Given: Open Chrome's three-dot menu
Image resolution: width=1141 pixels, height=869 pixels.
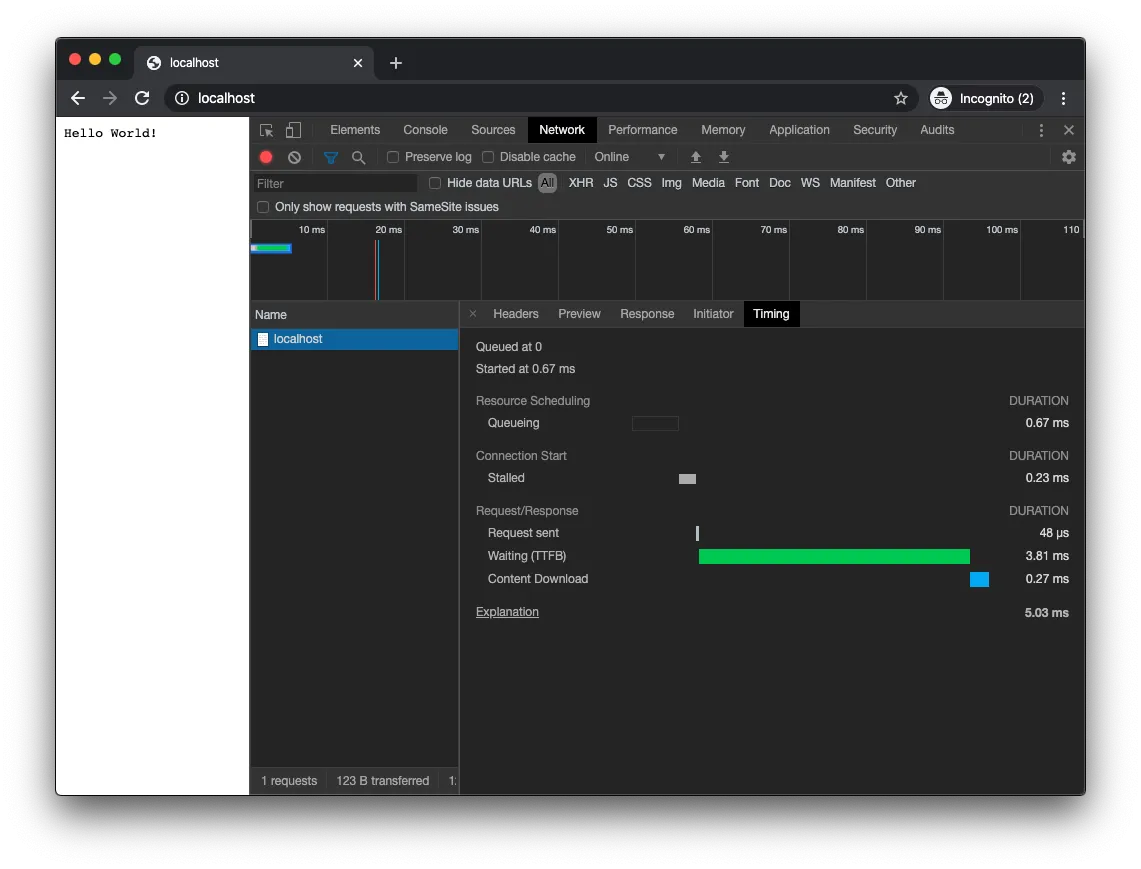Looking at the screenshot, I should (1063, 98).
